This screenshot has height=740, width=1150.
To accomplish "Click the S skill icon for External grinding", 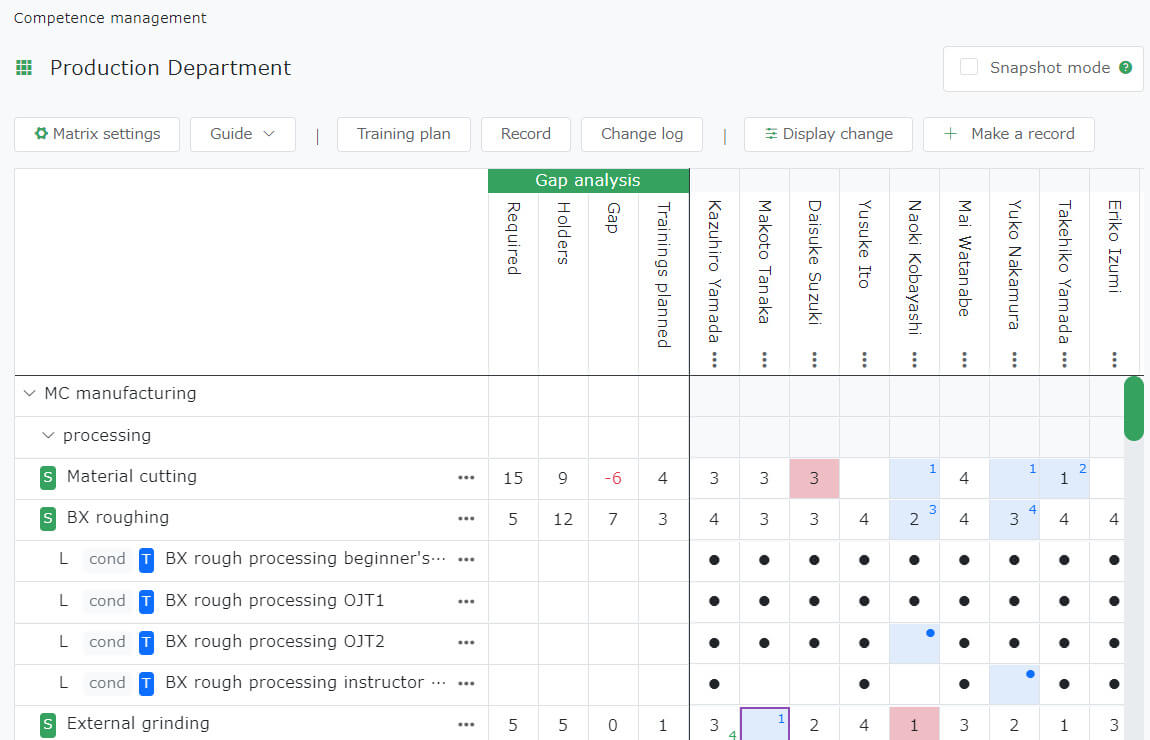I will 48,725.
